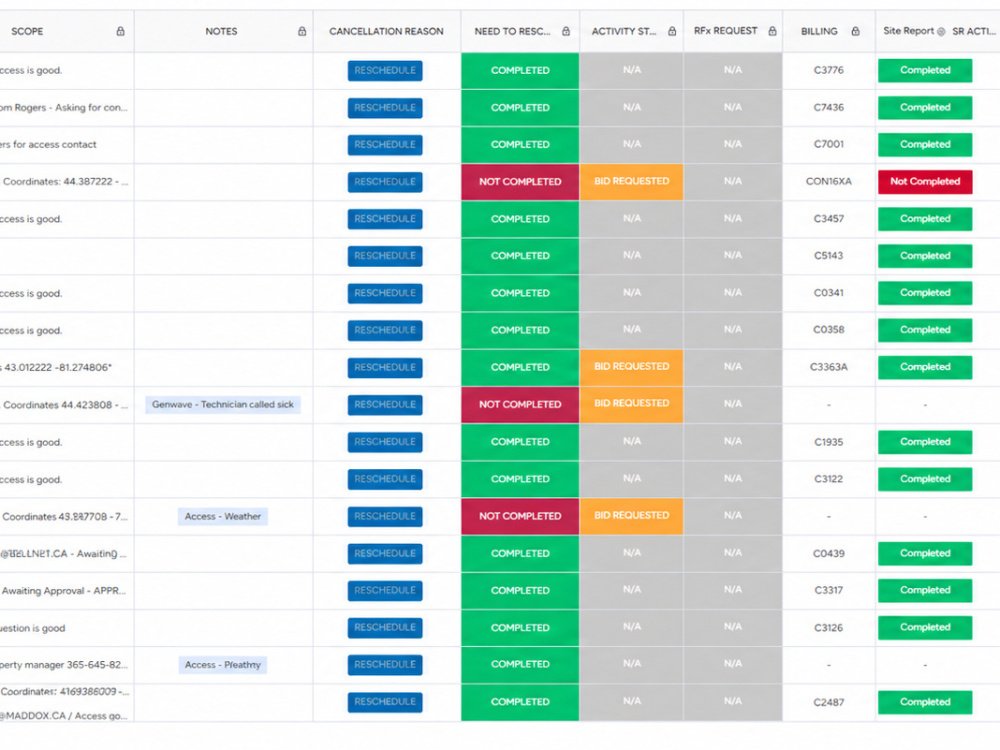Click RESCHEDULE in the C3126 row
1000x750 pixels.
click(385, 628)
